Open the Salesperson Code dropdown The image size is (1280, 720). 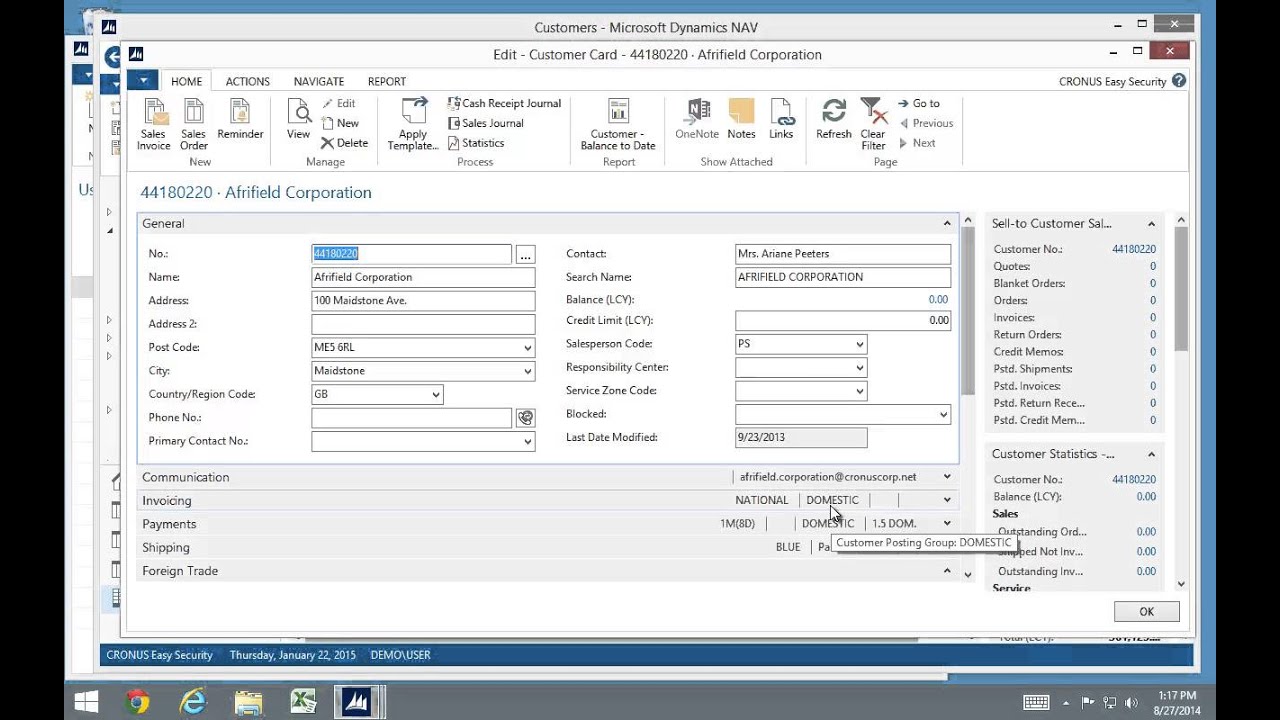coord(859,344)
